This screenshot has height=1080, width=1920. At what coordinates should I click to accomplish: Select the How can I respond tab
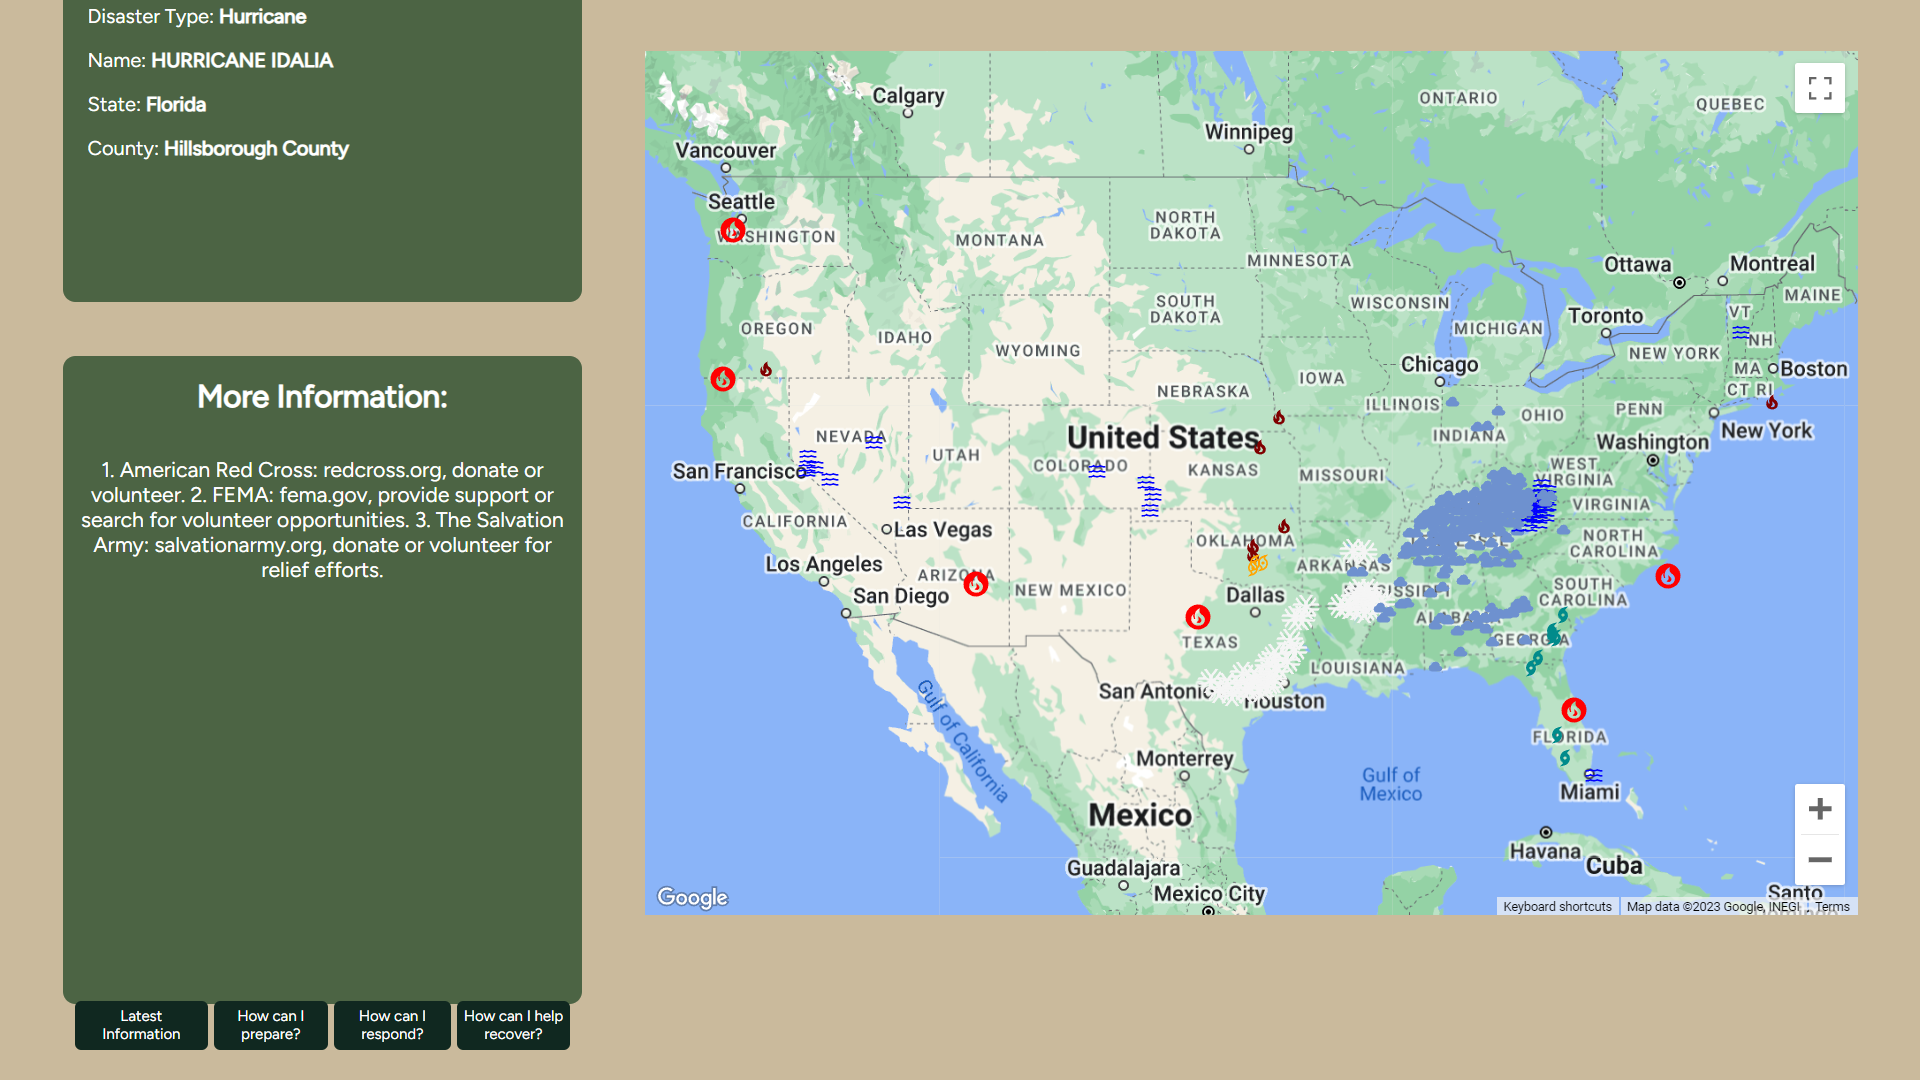[x=392, y=1025]
